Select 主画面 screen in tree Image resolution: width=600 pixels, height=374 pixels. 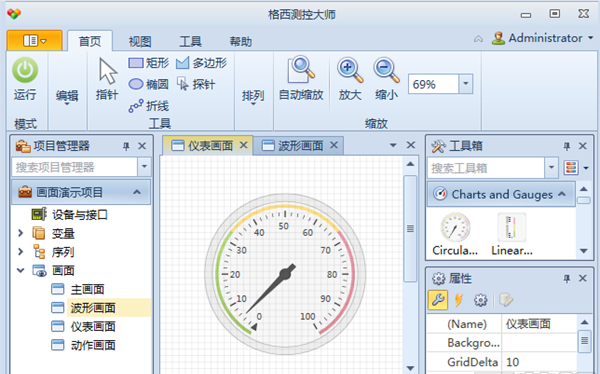coord(87,289)
